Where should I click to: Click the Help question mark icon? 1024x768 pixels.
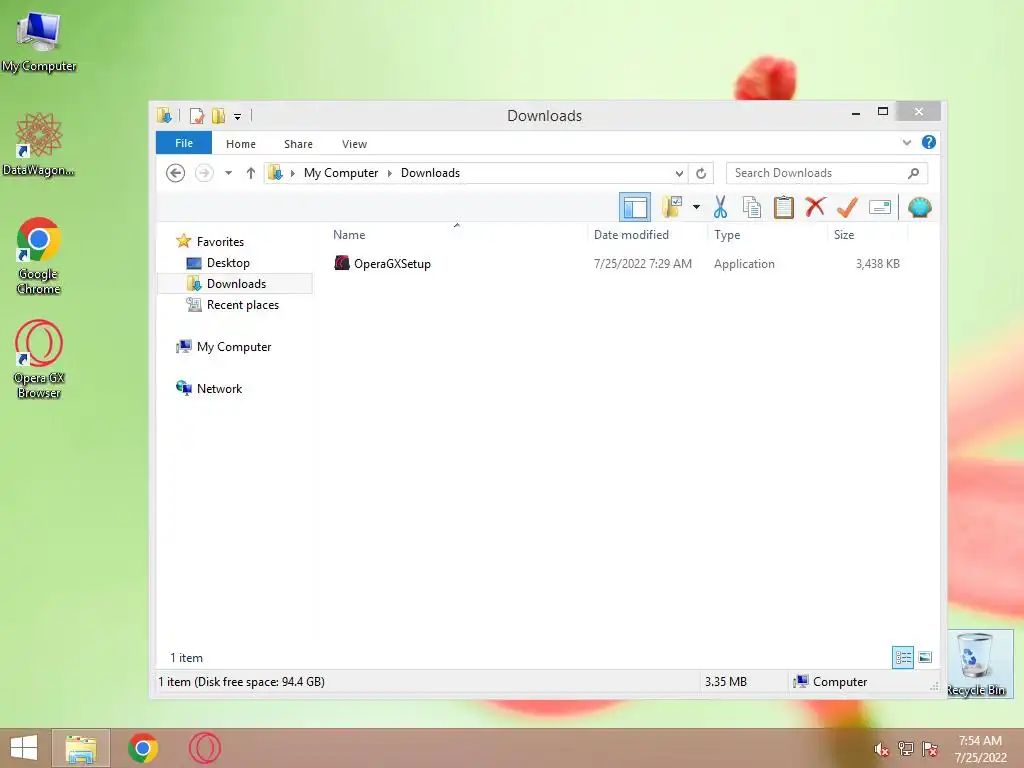coord(929,142)
